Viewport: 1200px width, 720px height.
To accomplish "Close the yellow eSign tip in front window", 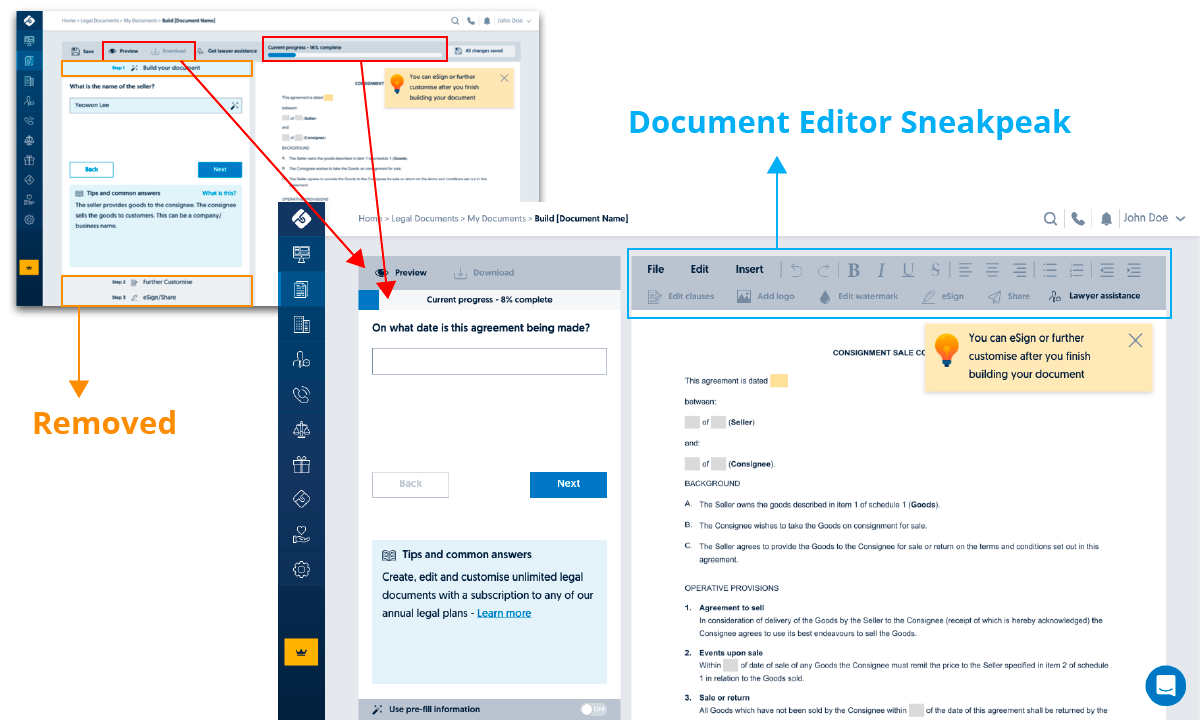I will coord(1135,340).
